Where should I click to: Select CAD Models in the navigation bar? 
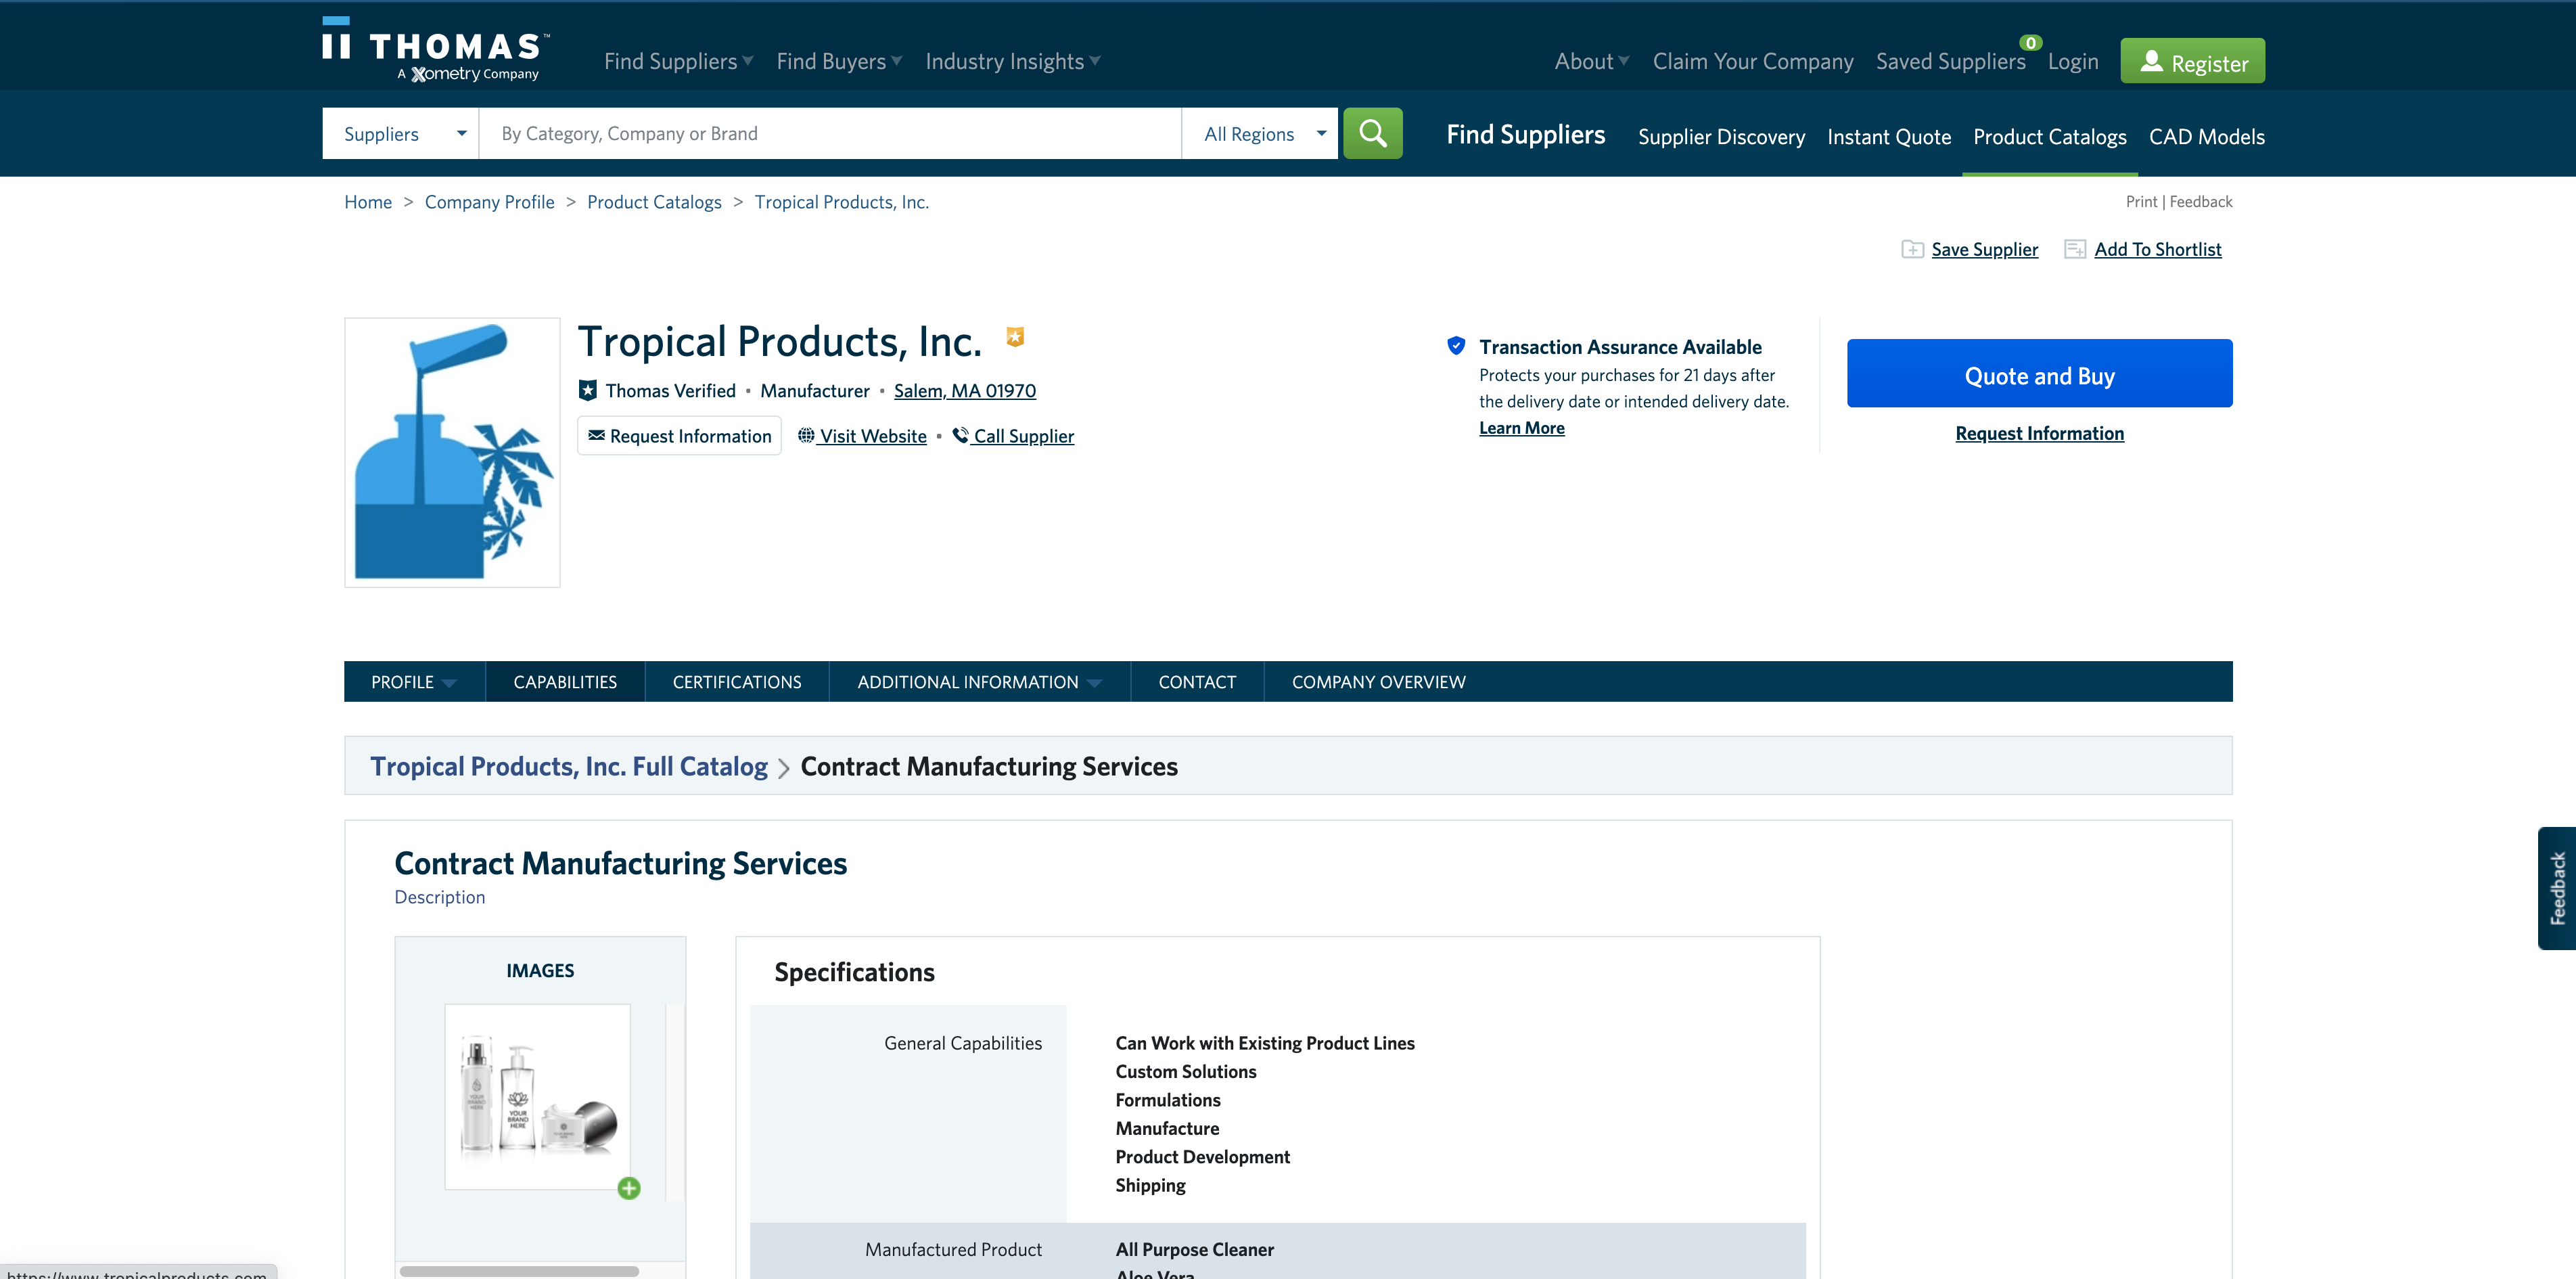point(2206,137)
